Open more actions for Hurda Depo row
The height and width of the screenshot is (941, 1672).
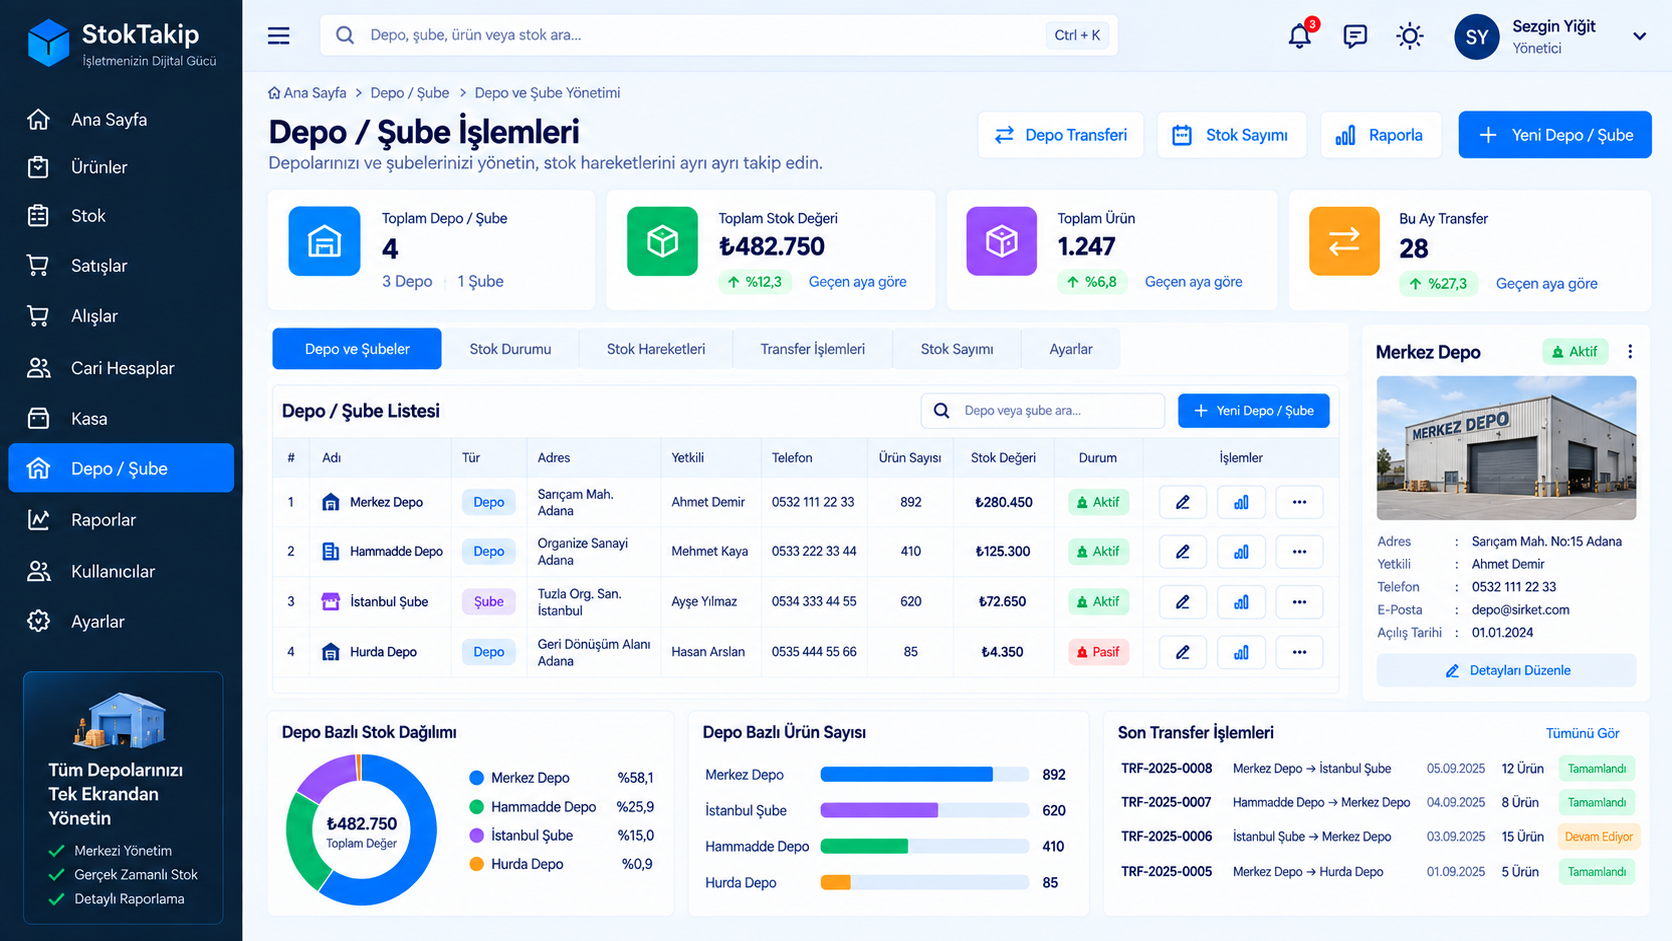1299,652
